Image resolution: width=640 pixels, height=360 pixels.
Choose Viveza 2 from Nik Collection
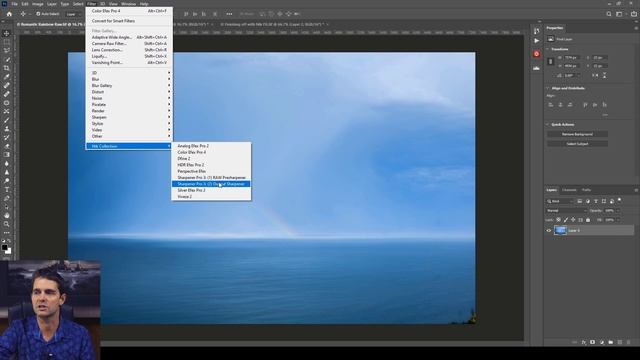[211, 197]
